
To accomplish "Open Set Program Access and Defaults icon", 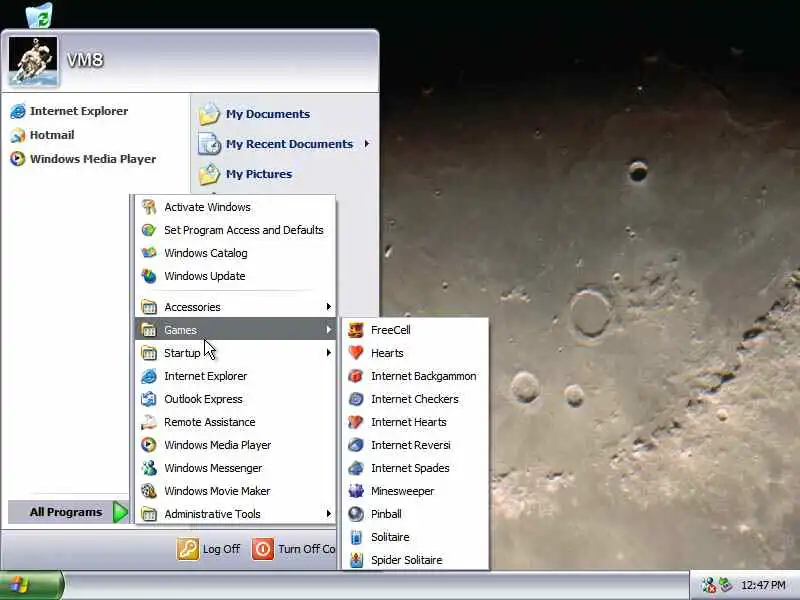I will click(x=148, y=230).
